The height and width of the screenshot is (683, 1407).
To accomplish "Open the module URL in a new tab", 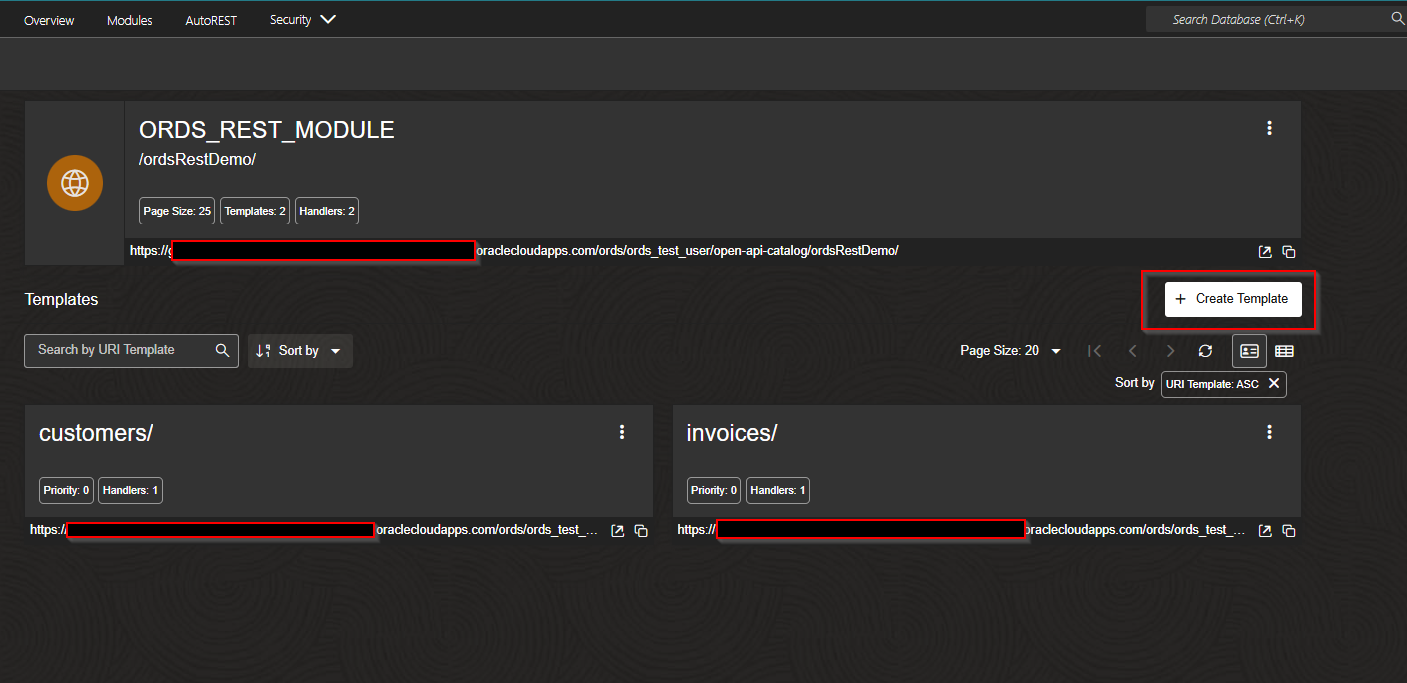I will (x=1264, y=251).
